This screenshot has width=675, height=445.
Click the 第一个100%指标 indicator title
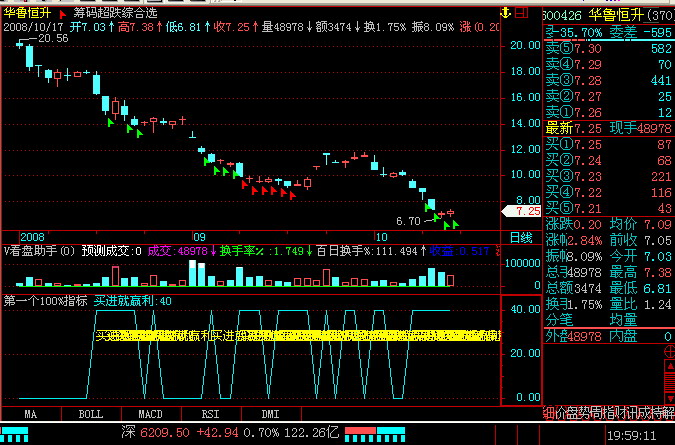[x=45, y=301]
